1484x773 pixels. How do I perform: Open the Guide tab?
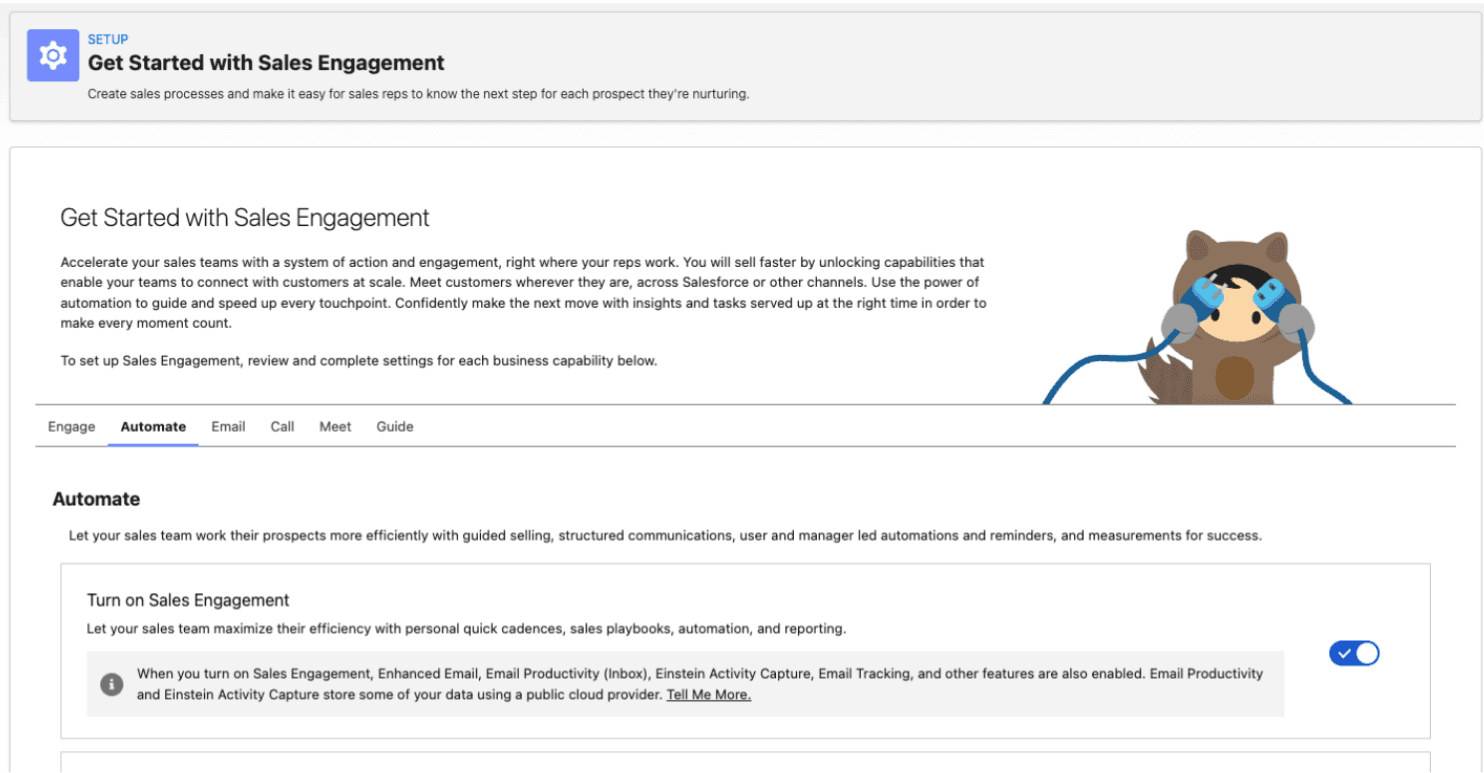[394, 426]
